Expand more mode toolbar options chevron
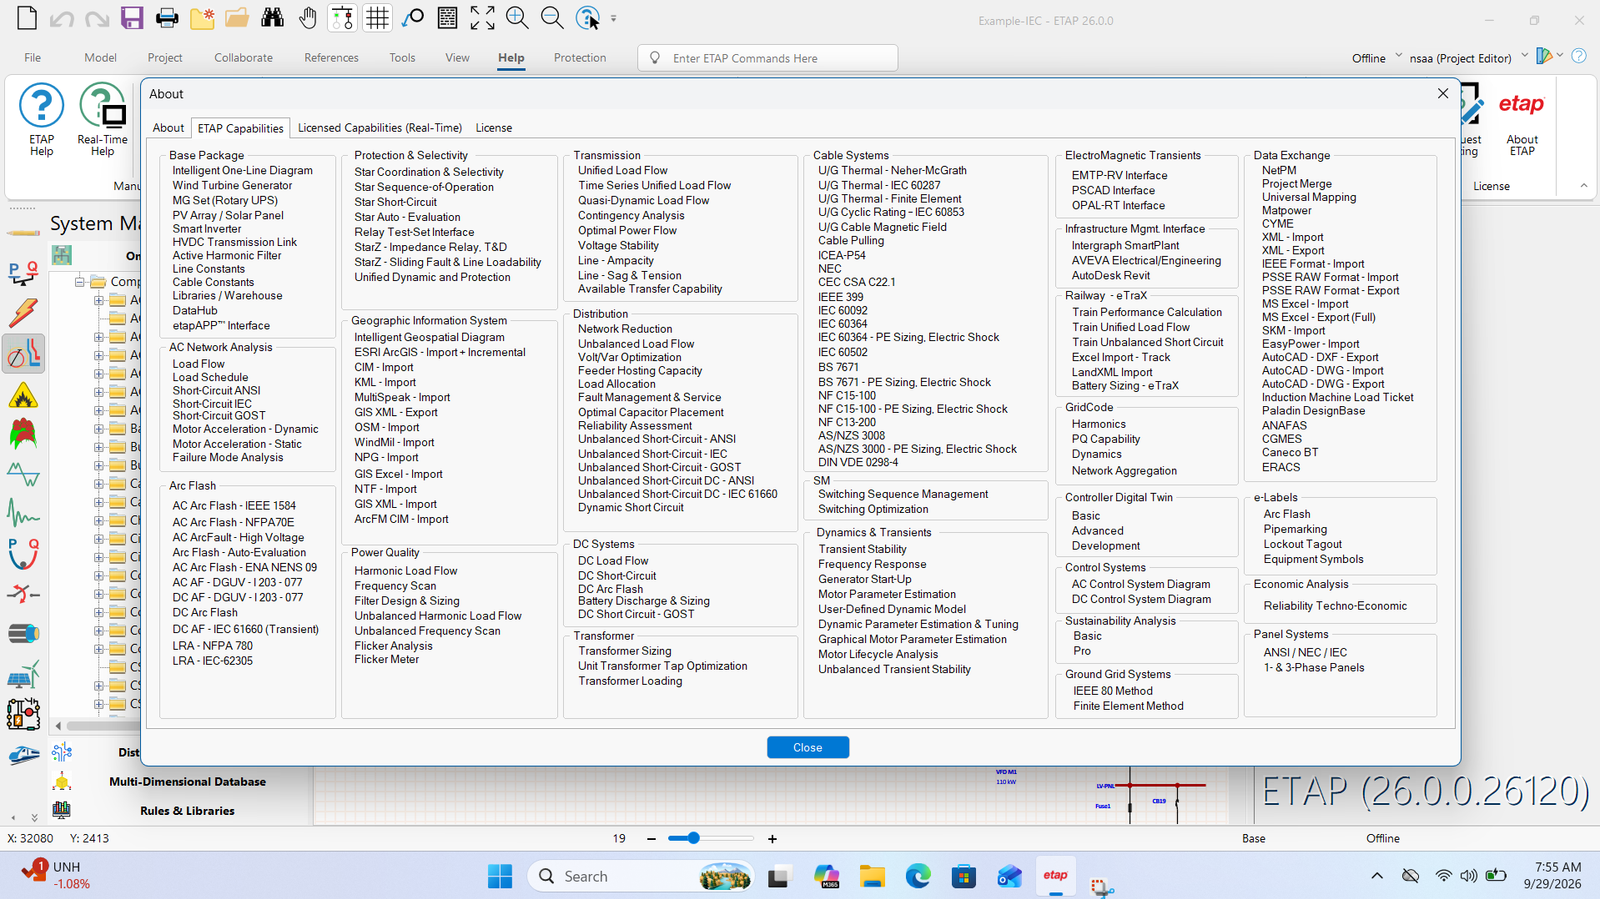 [x=33, y=817]
